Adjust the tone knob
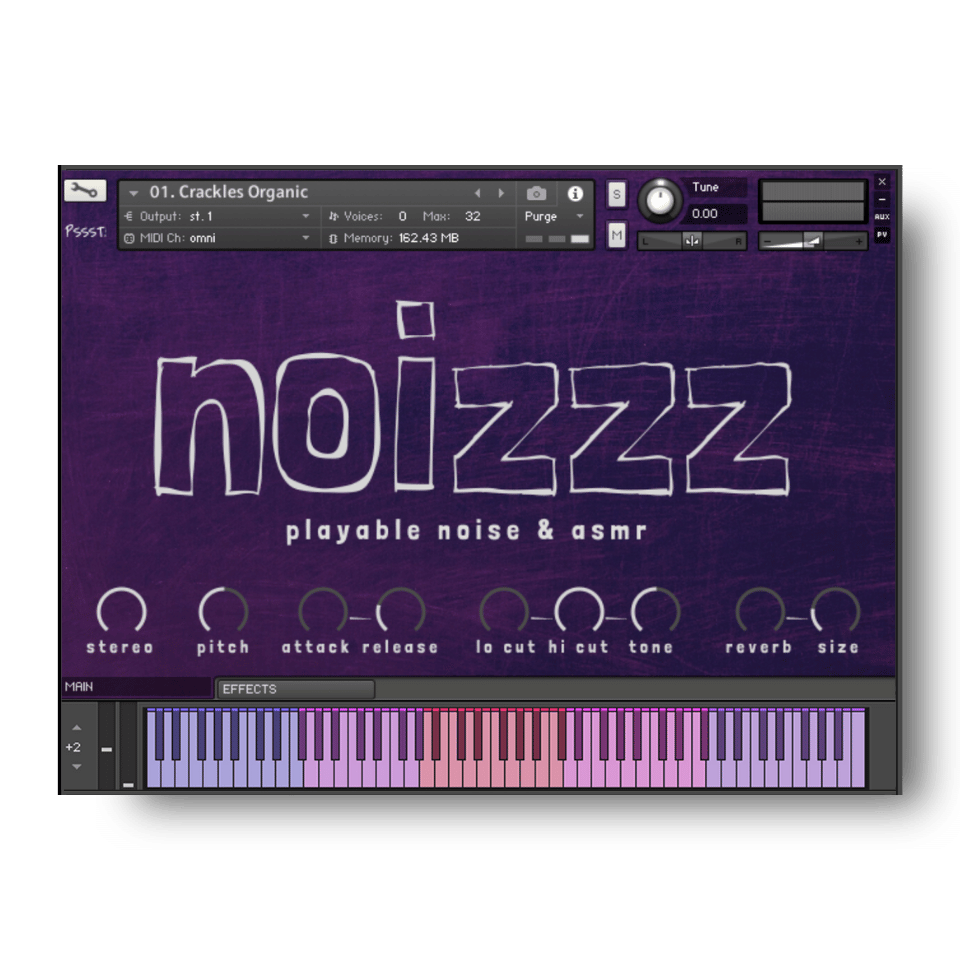The width and height of the screenshot is (960, 960). (x=655, y=611)
